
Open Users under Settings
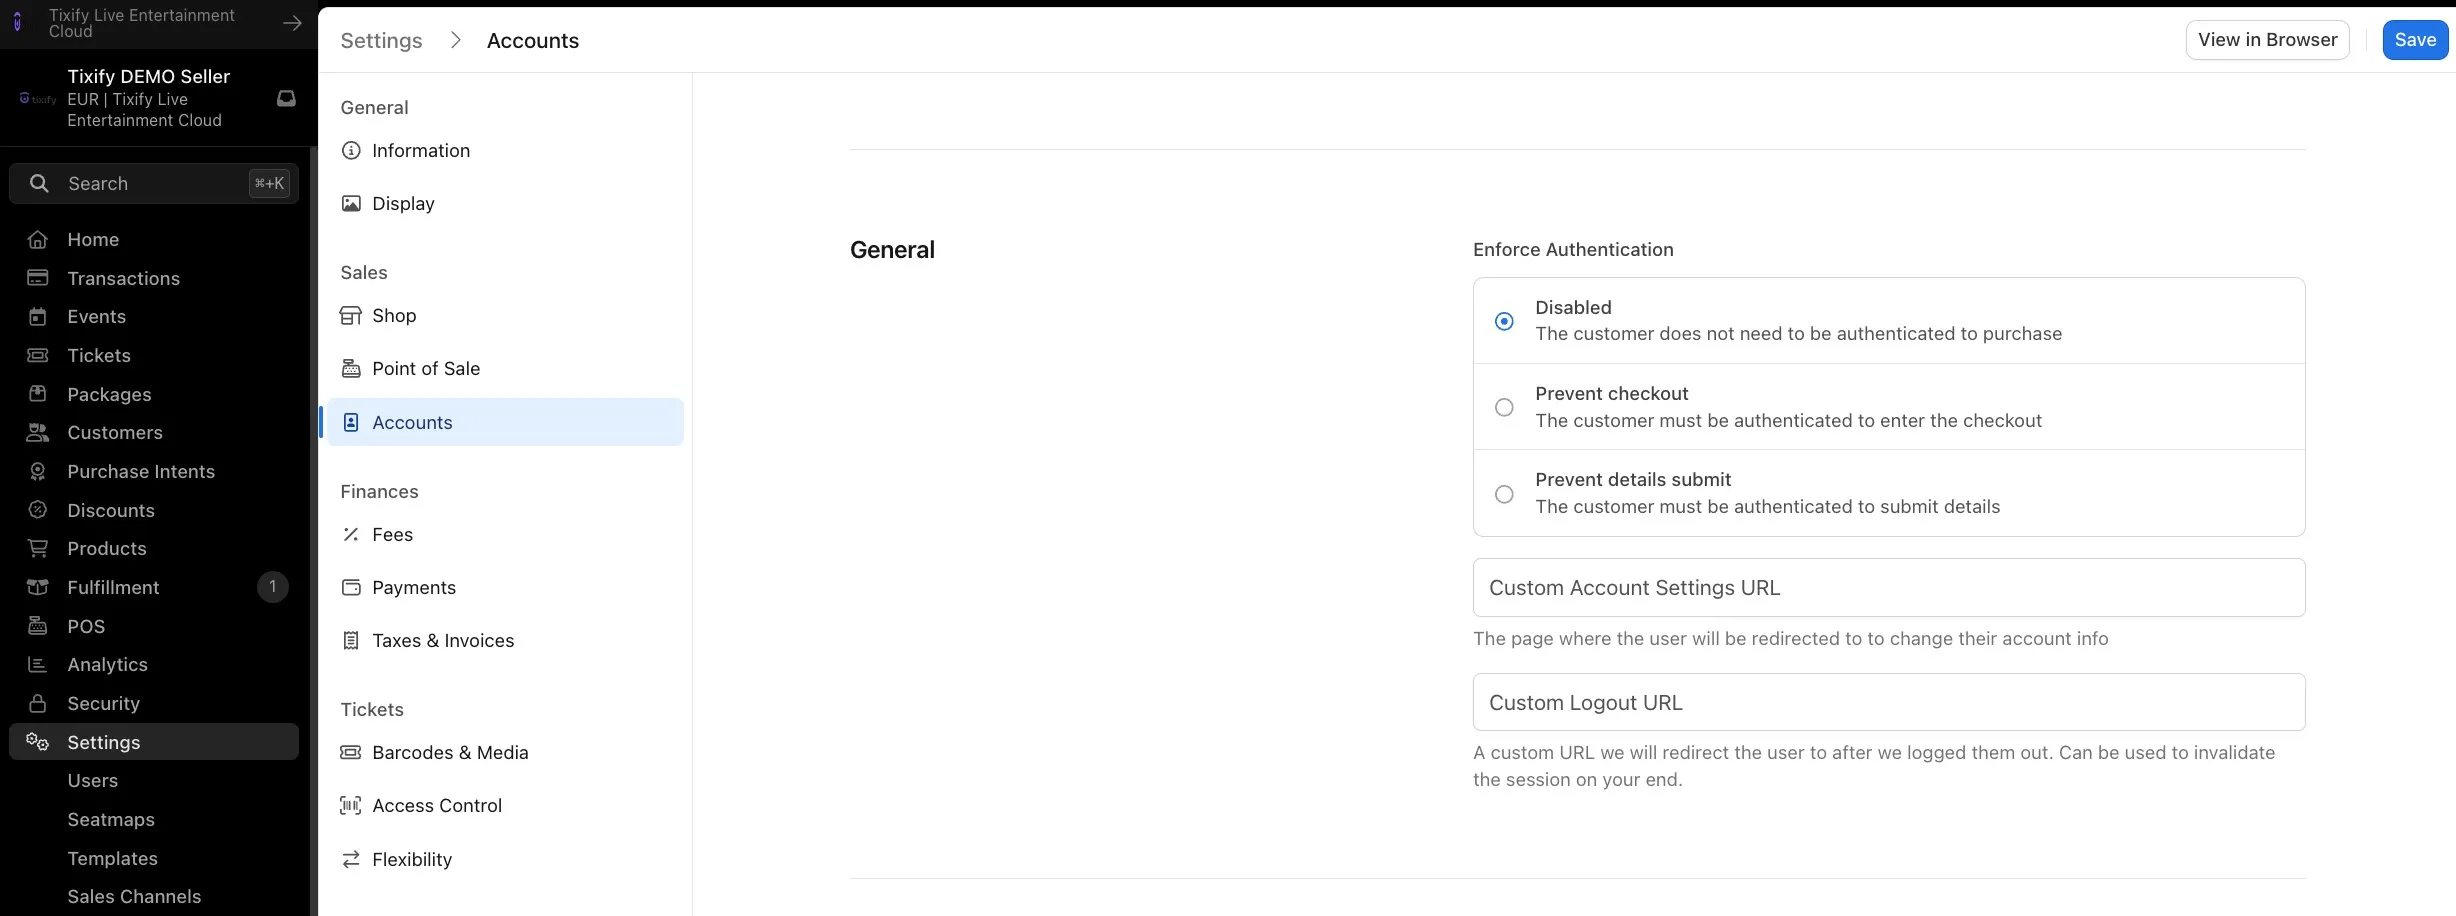(x=92, y=780)
